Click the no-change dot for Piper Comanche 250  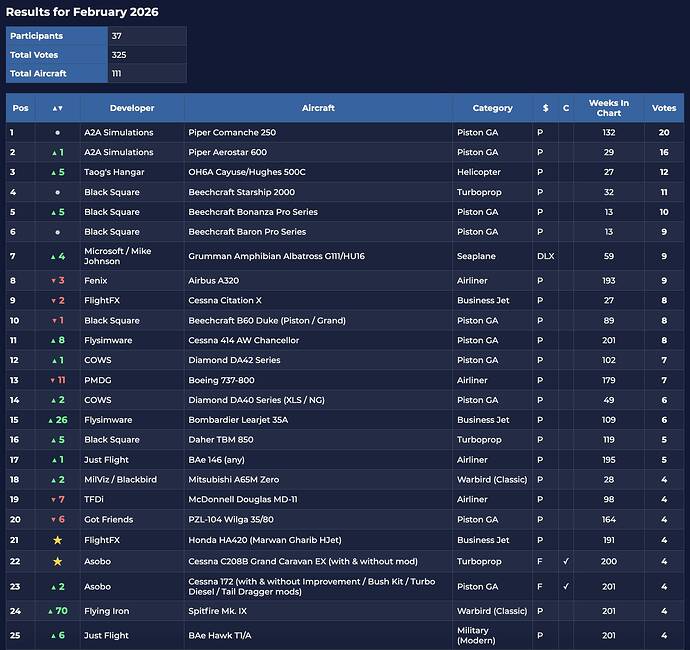57,132
